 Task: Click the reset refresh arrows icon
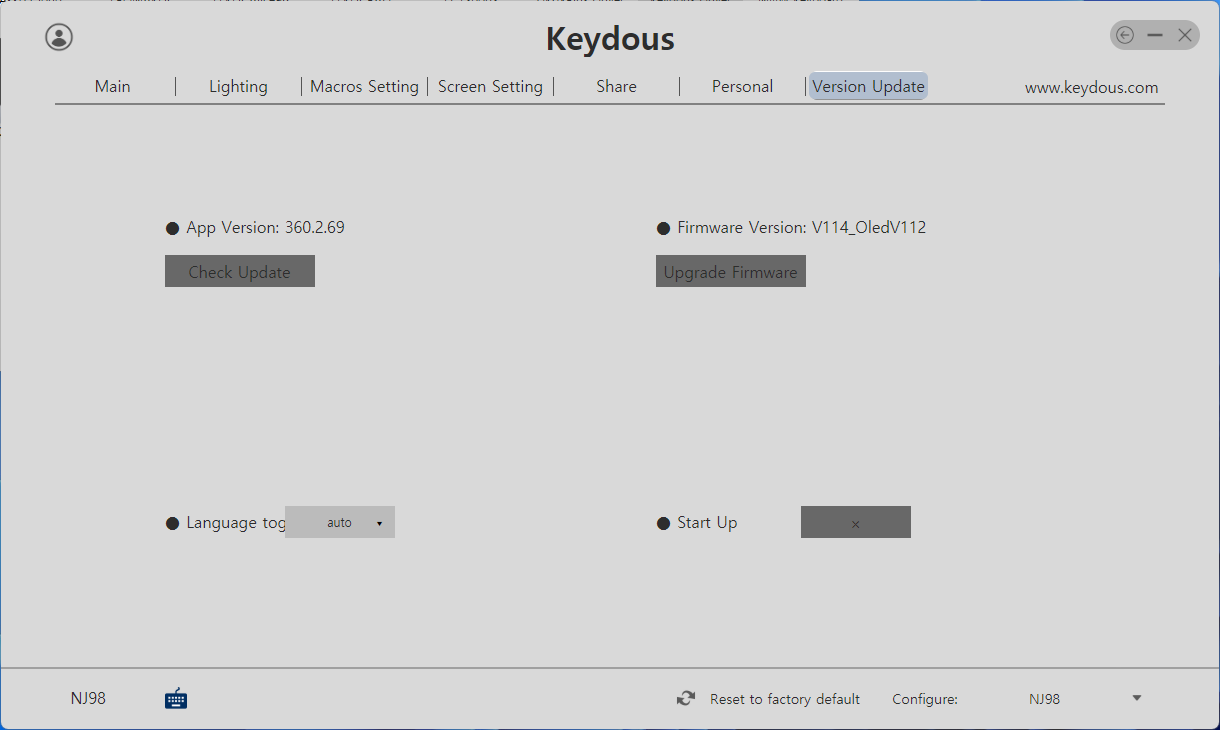click(x=686, y=699)
